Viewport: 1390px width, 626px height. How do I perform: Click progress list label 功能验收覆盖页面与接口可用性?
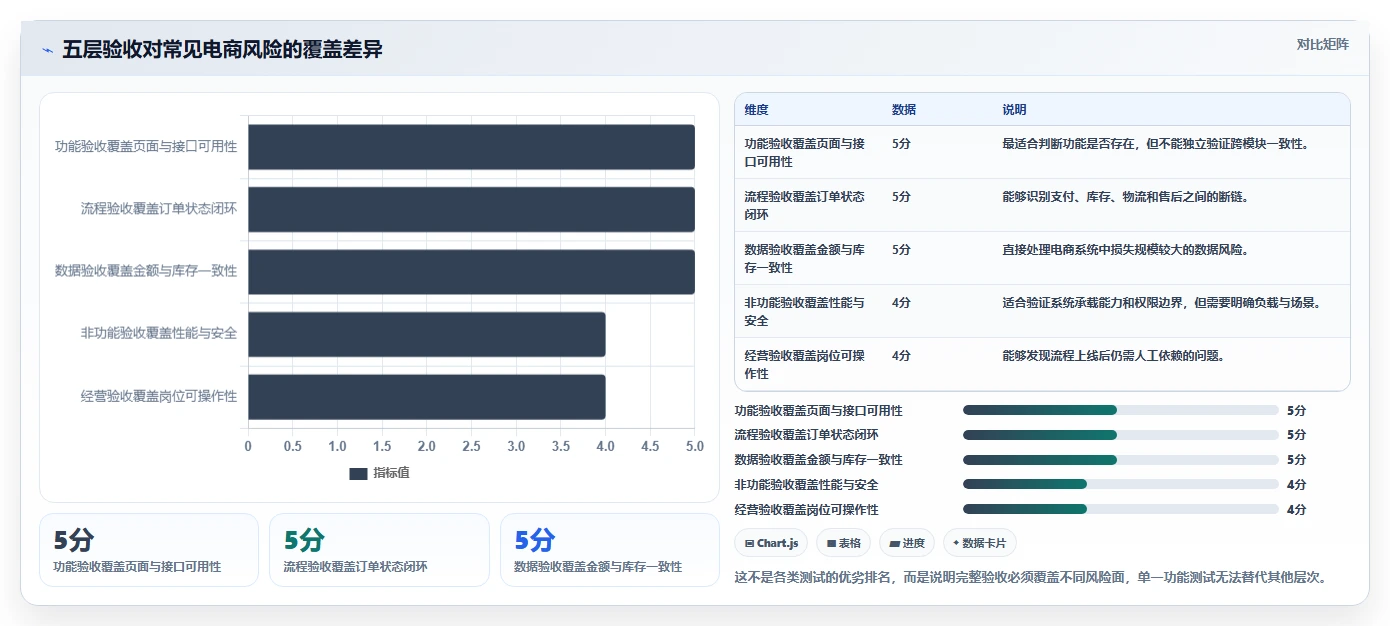point(819,410)
